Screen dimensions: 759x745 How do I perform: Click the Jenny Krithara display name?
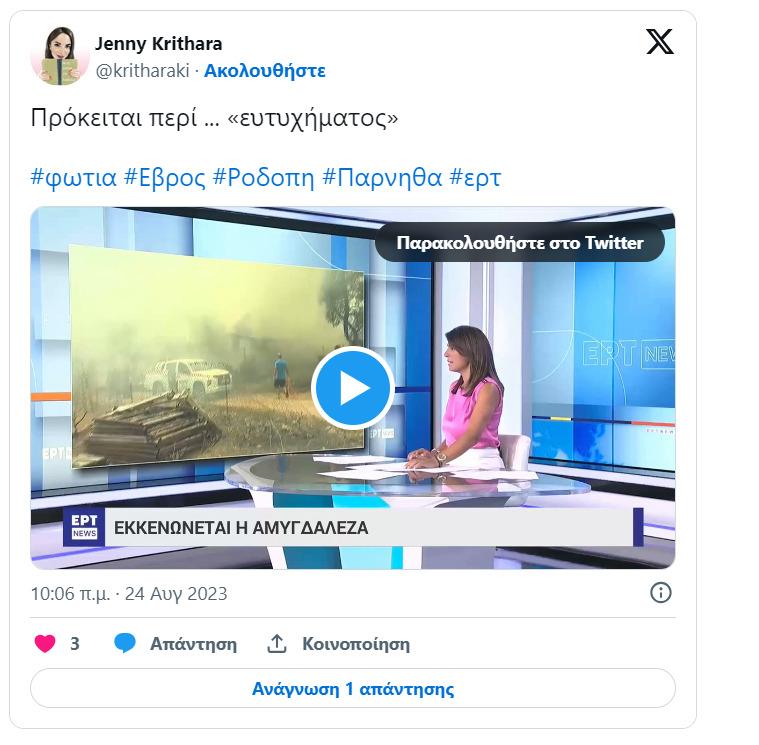pyautogui.click(x=158, y=44)
